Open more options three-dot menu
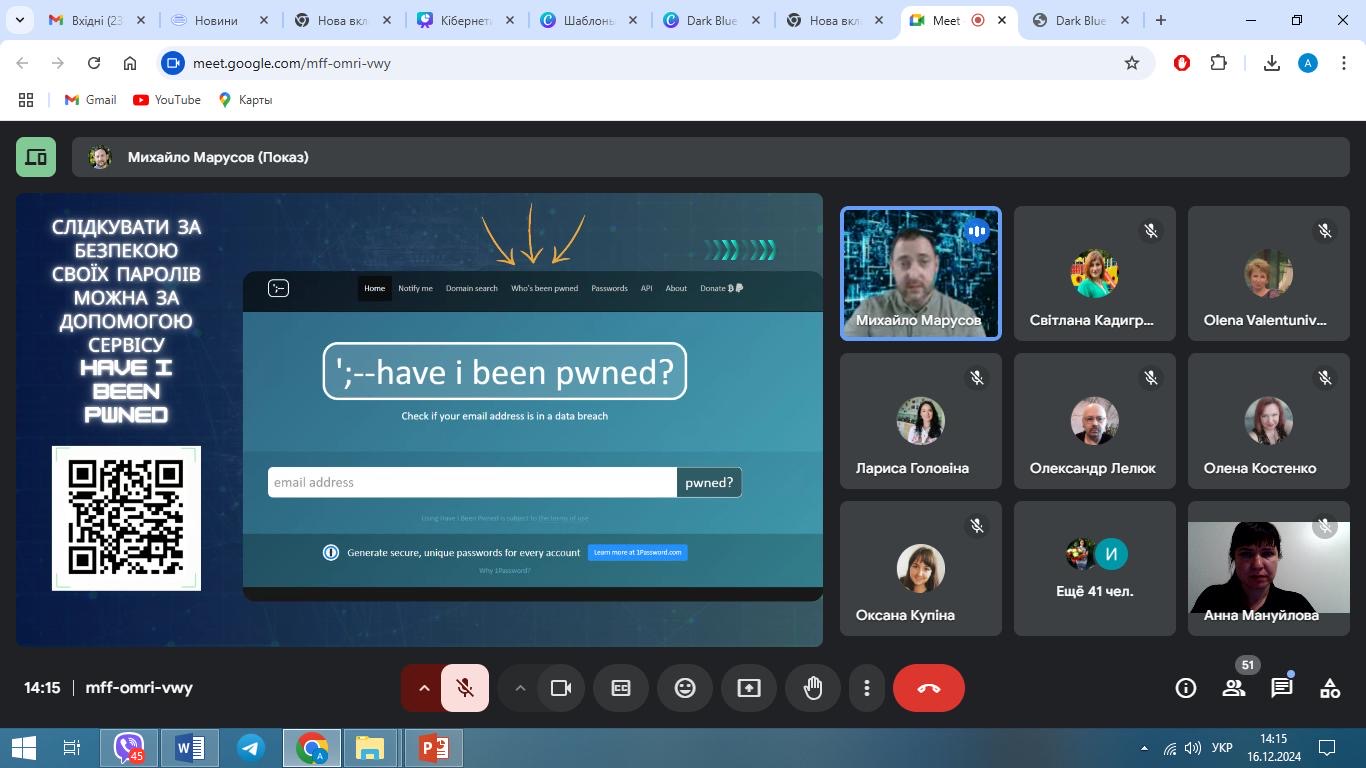This screenshot has height=768, width=1366. point(867,688)
